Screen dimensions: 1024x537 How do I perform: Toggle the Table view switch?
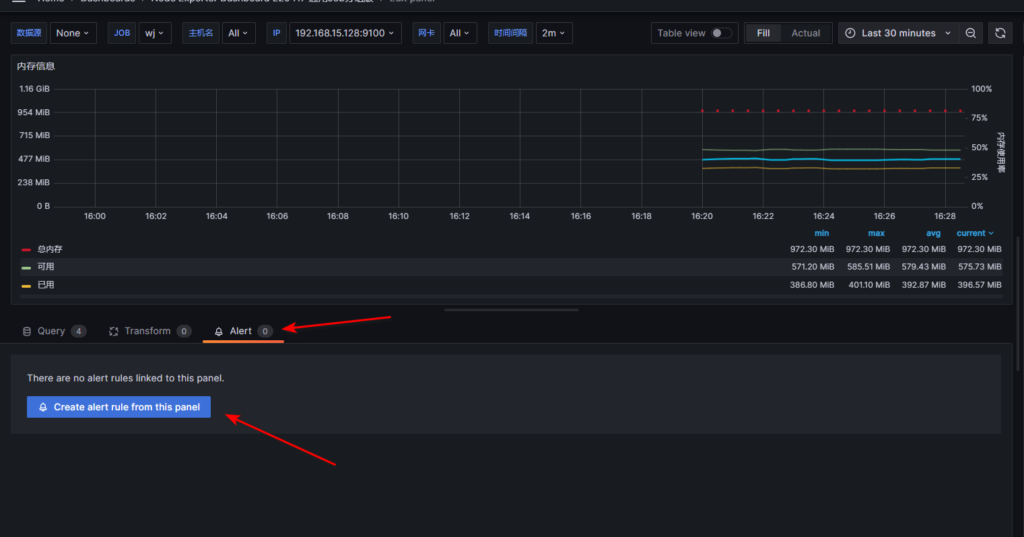click(720, 33)
